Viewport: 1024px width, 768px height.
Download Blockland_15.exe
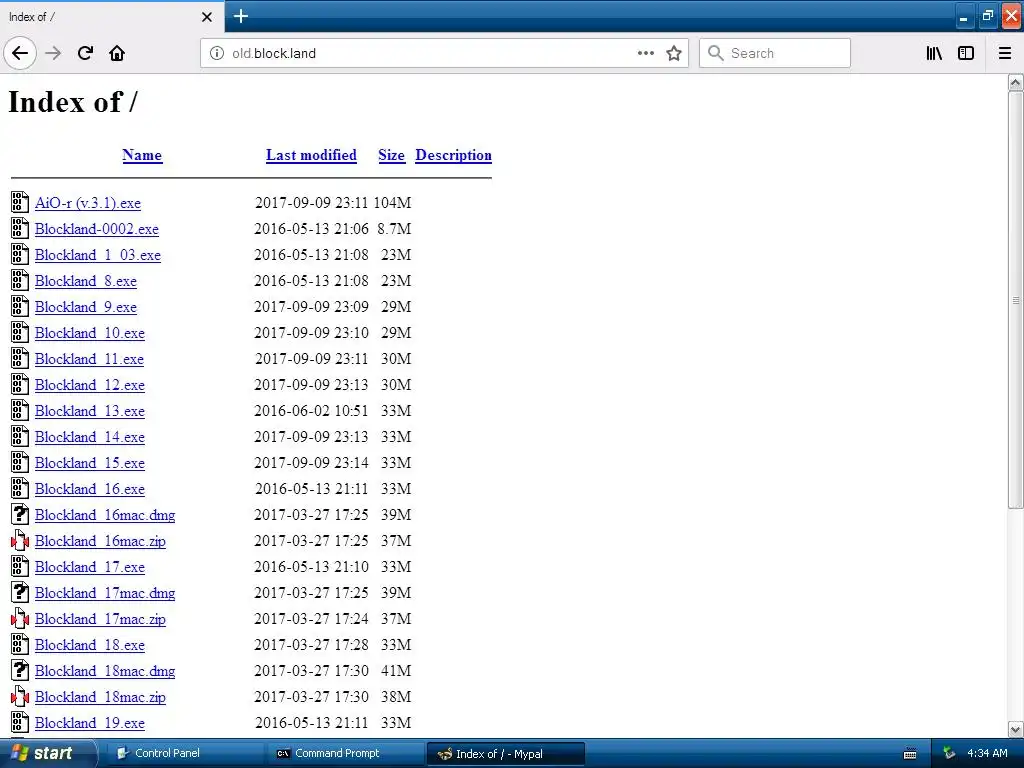(x=89, y=463)
